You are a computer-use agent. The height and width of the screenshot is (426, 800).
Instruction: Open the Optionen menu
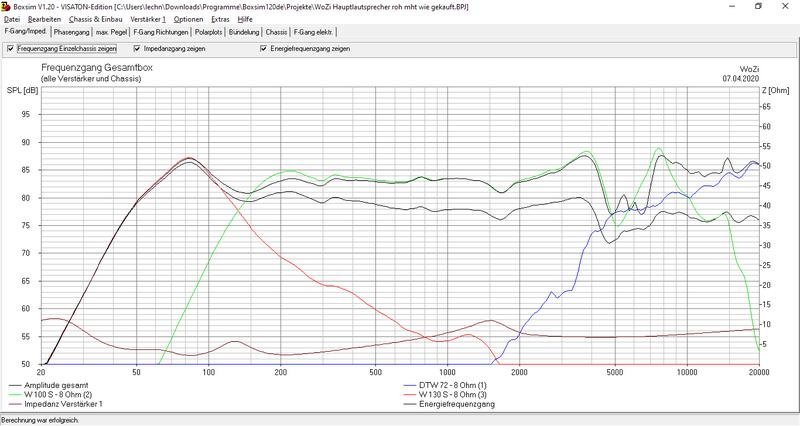pos(188,19)
